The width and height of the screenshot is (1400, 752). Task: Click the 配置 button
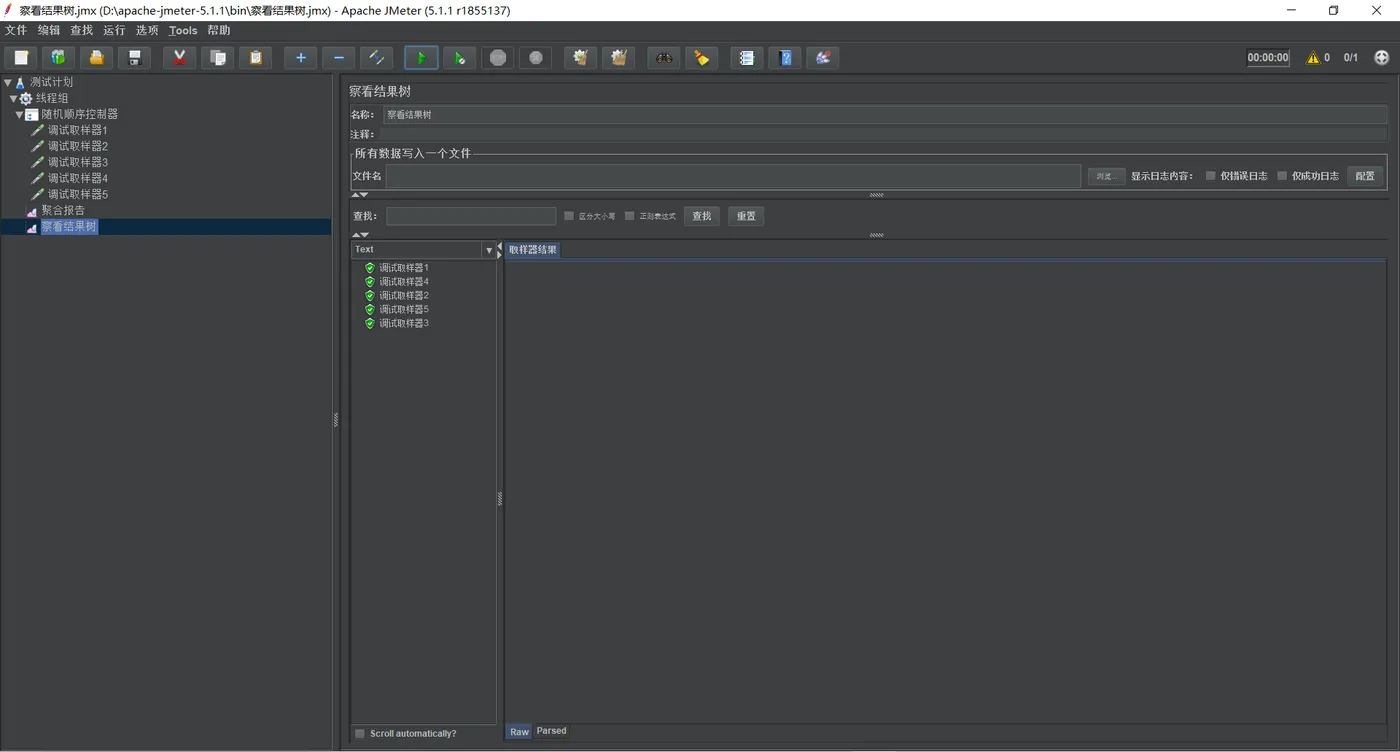(1365, 176)
